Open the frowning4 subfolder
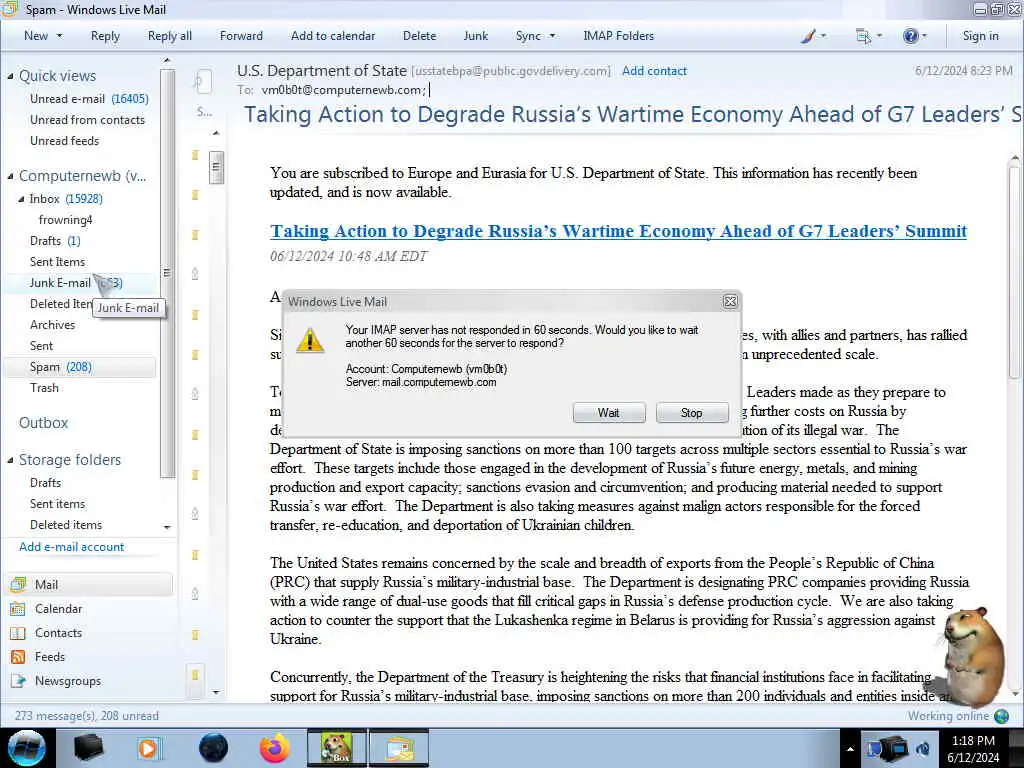Image resolution: width=1024 pixels, height=768 pixels. coord(65,219)
